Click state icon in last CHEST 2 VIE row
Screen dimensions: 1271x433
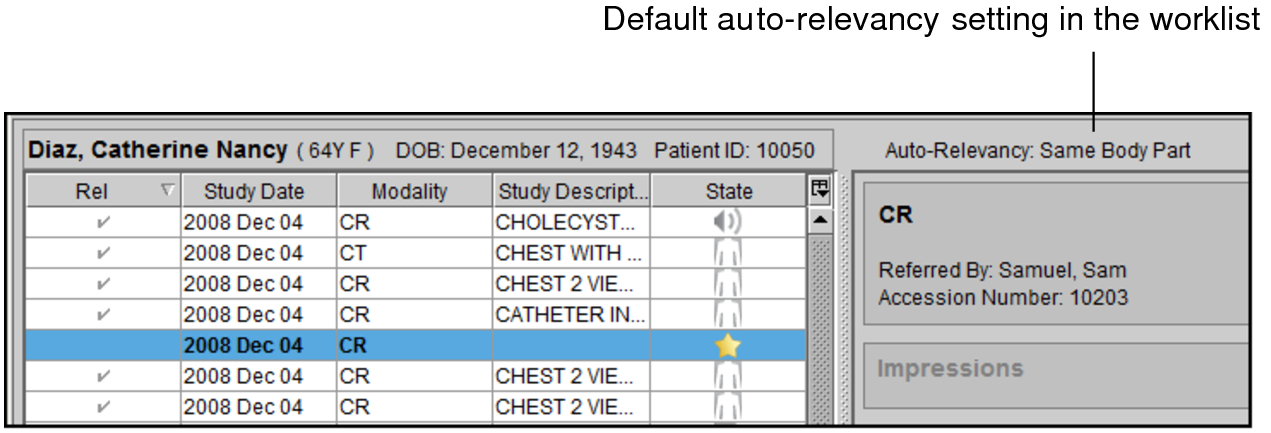coord(728,408)
